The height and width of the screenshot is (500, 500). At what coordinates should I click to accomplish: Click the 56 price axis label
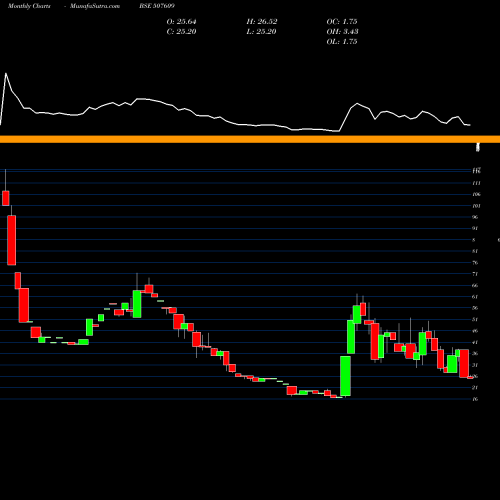pyautogui.click(x=475, y=308)
